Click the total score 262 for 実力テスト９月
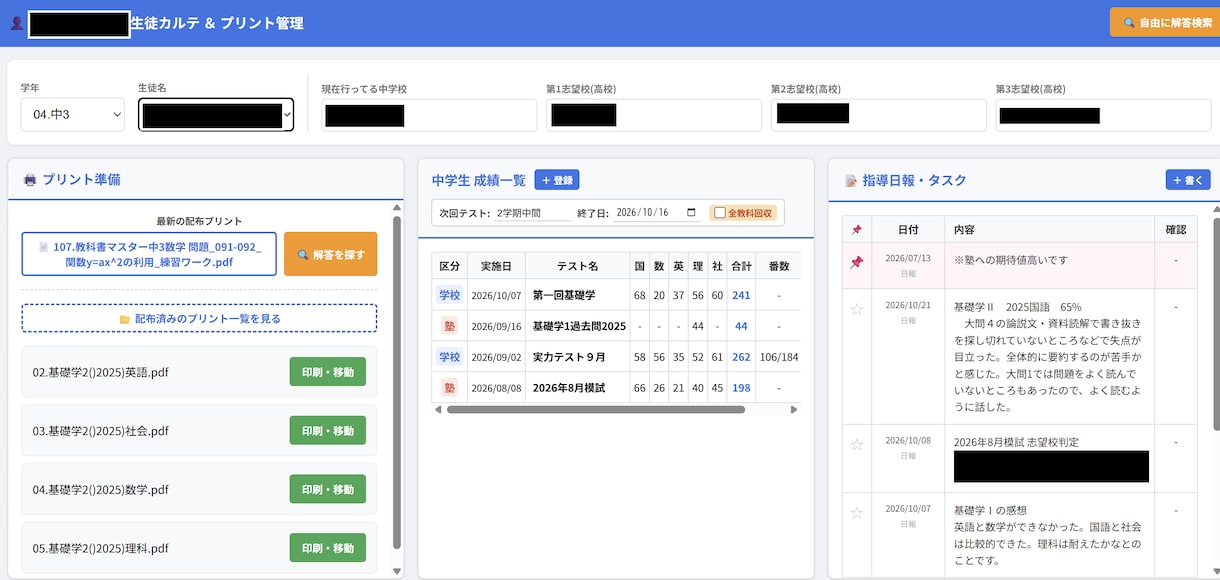 741,357
